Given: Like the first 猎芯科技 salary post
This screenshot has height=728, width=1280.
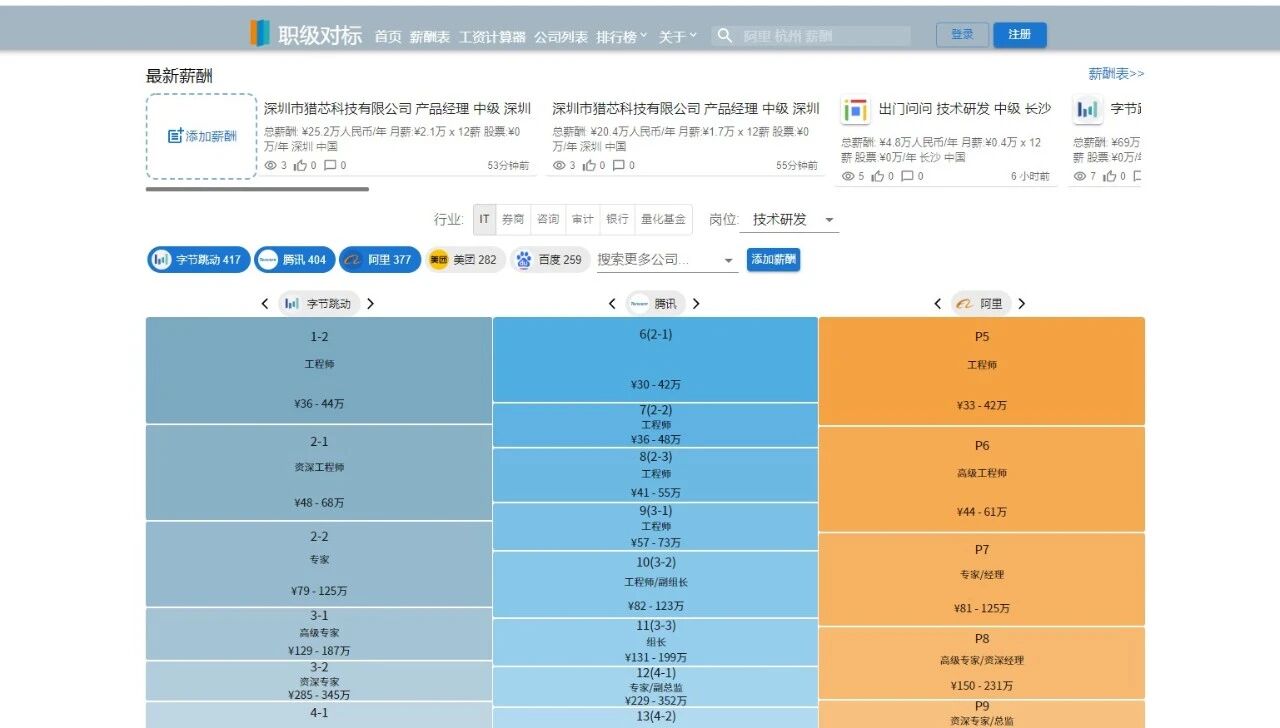Looking at the screenshot, I should point(303,166).
